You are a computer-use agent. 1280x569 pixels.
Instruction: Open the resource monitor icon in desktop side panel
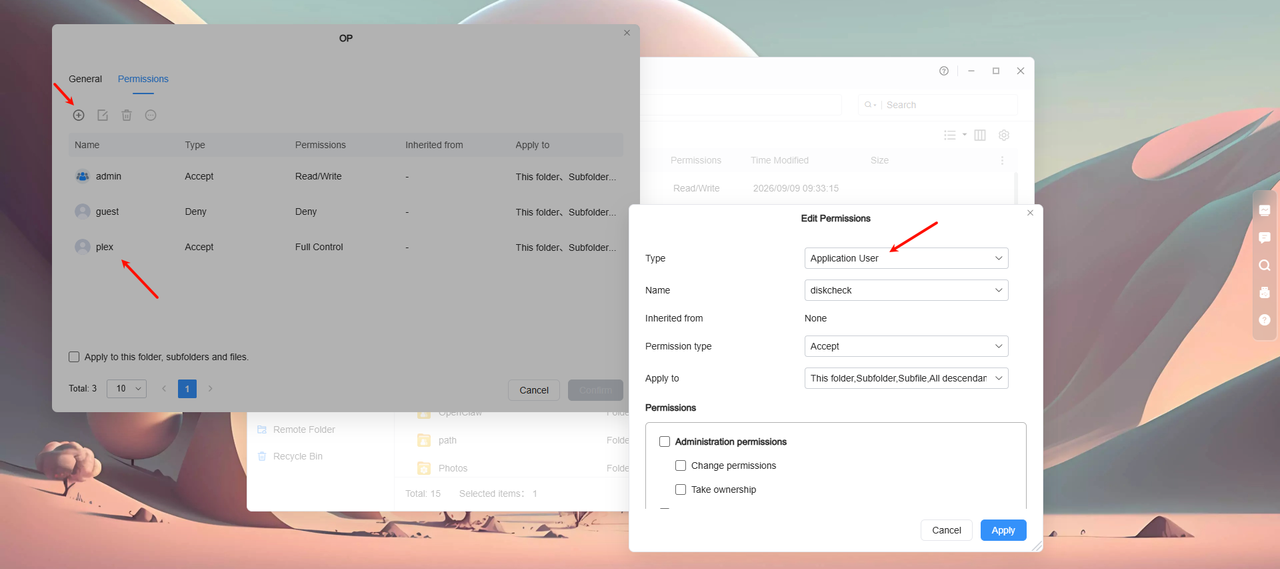click(1265, 210)
